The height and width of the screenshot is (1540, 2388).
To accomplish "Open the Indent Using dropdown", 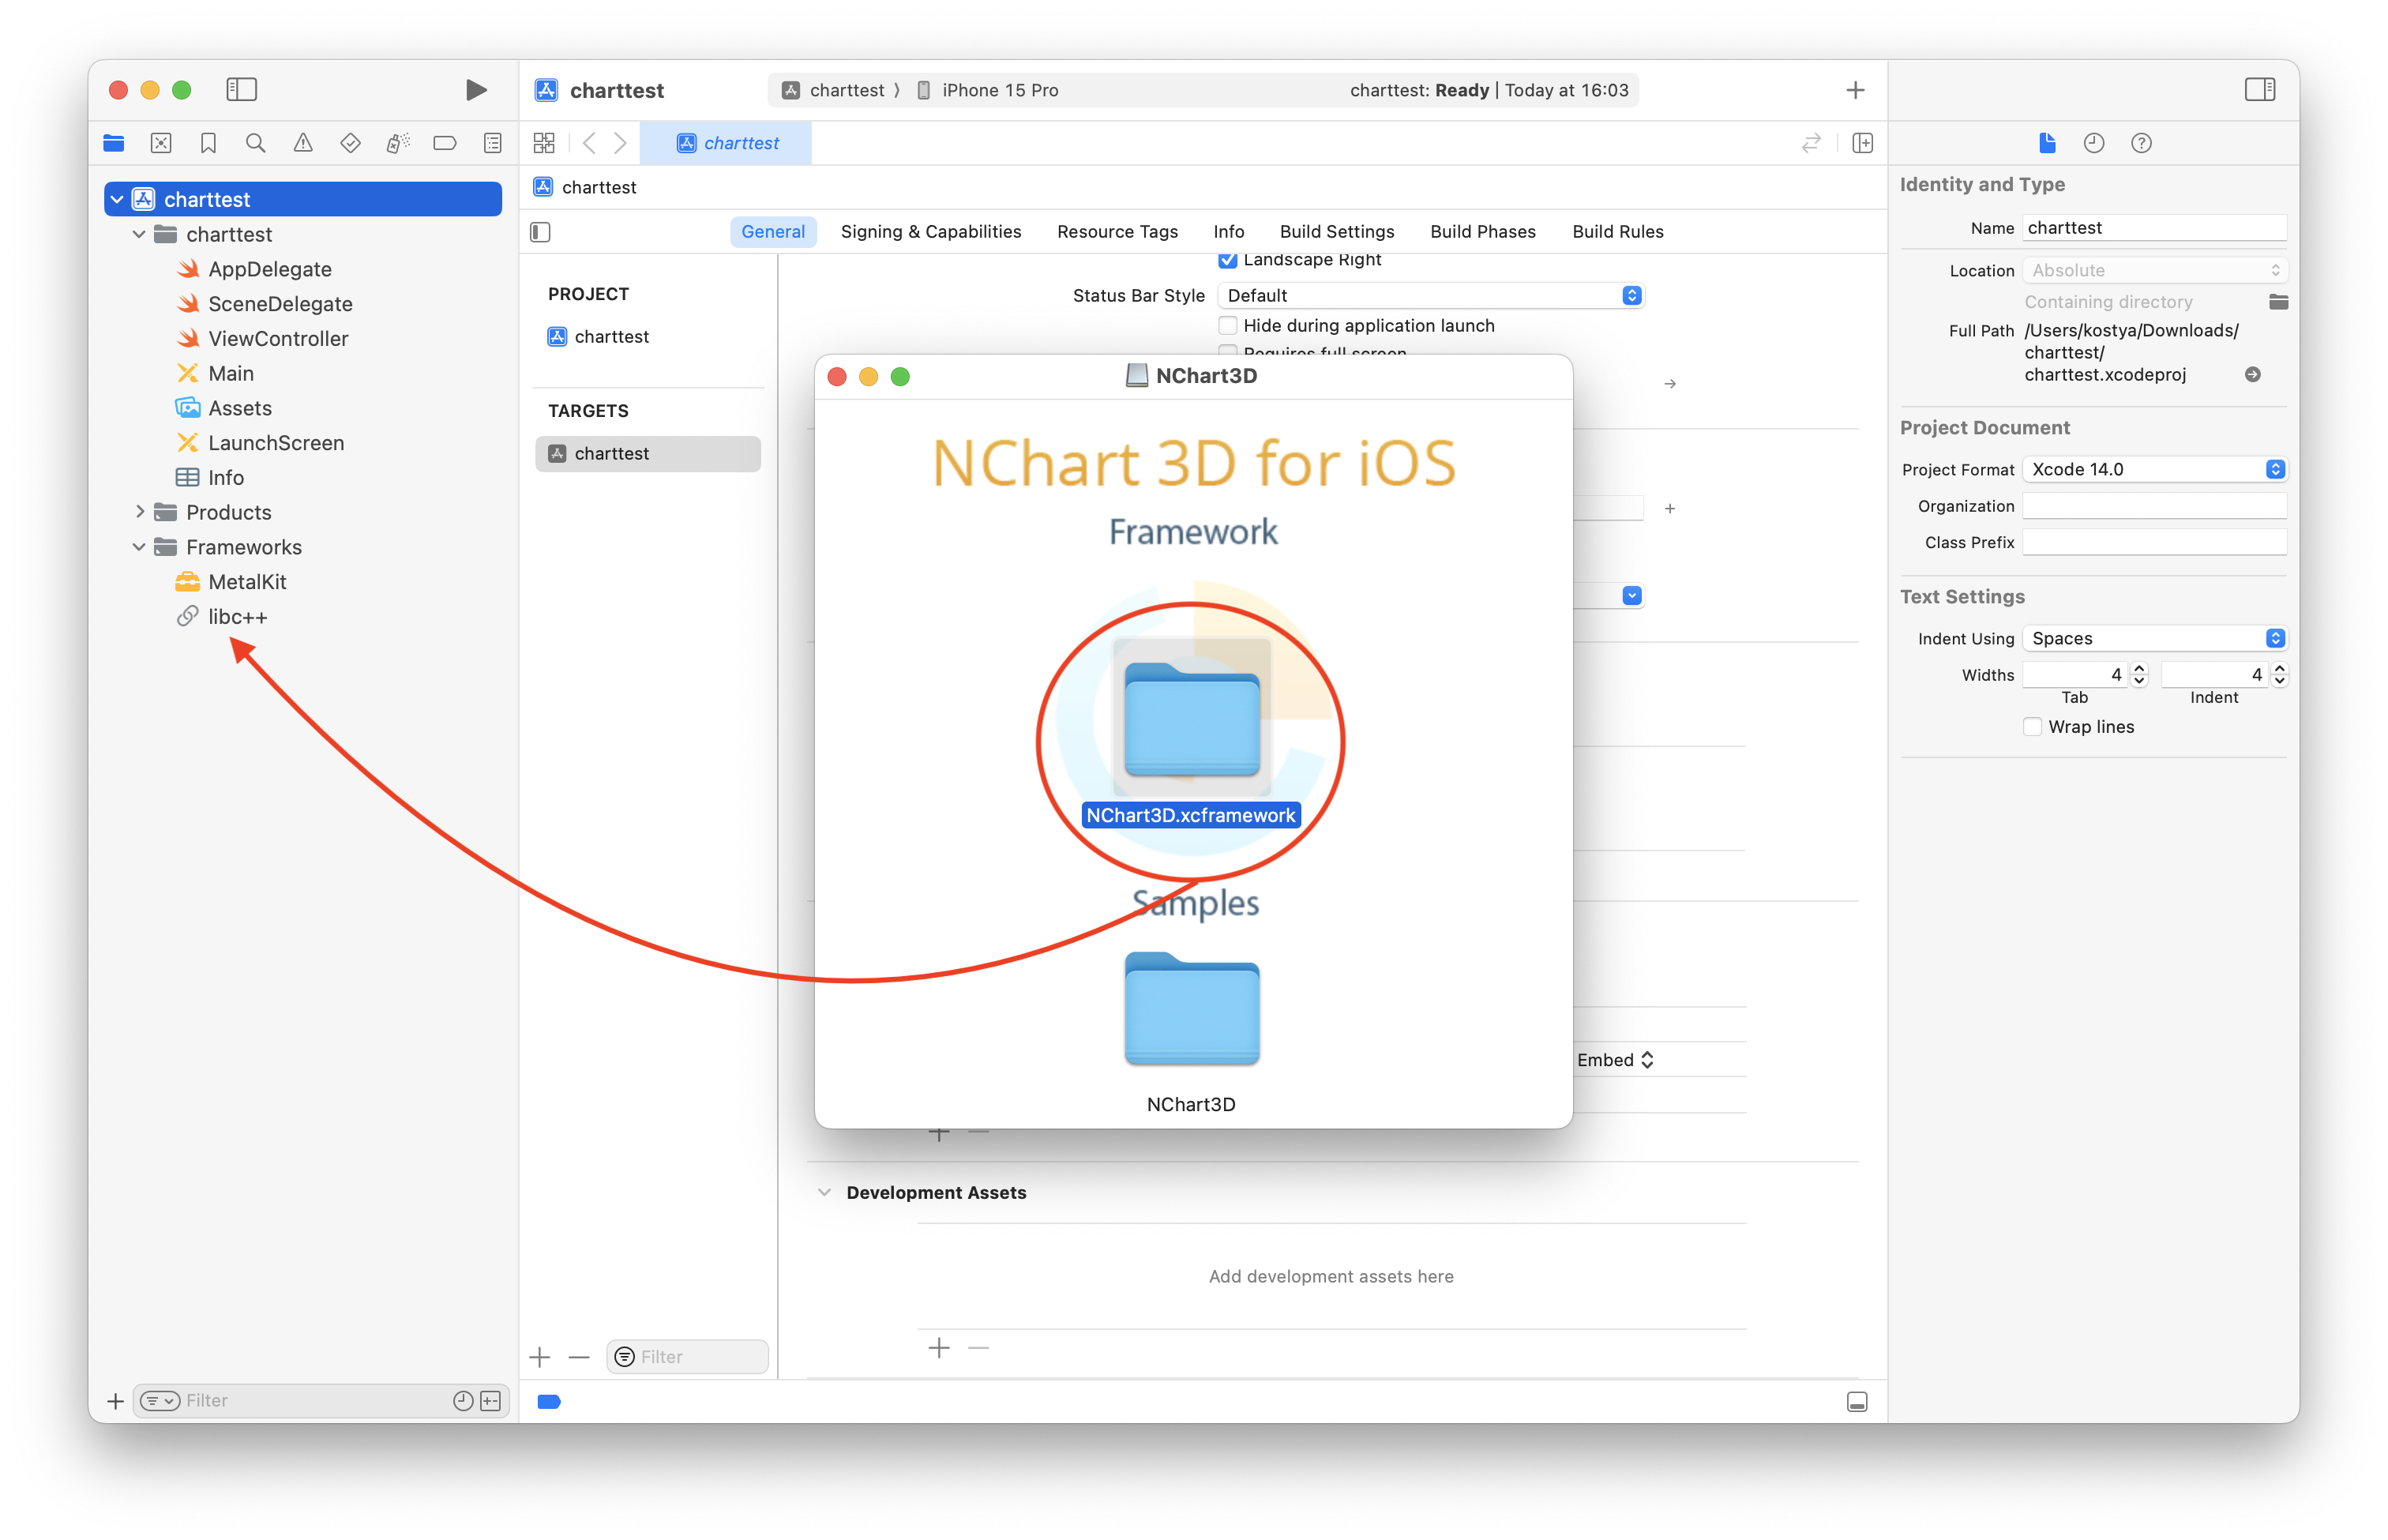I will pos(2154,638).
